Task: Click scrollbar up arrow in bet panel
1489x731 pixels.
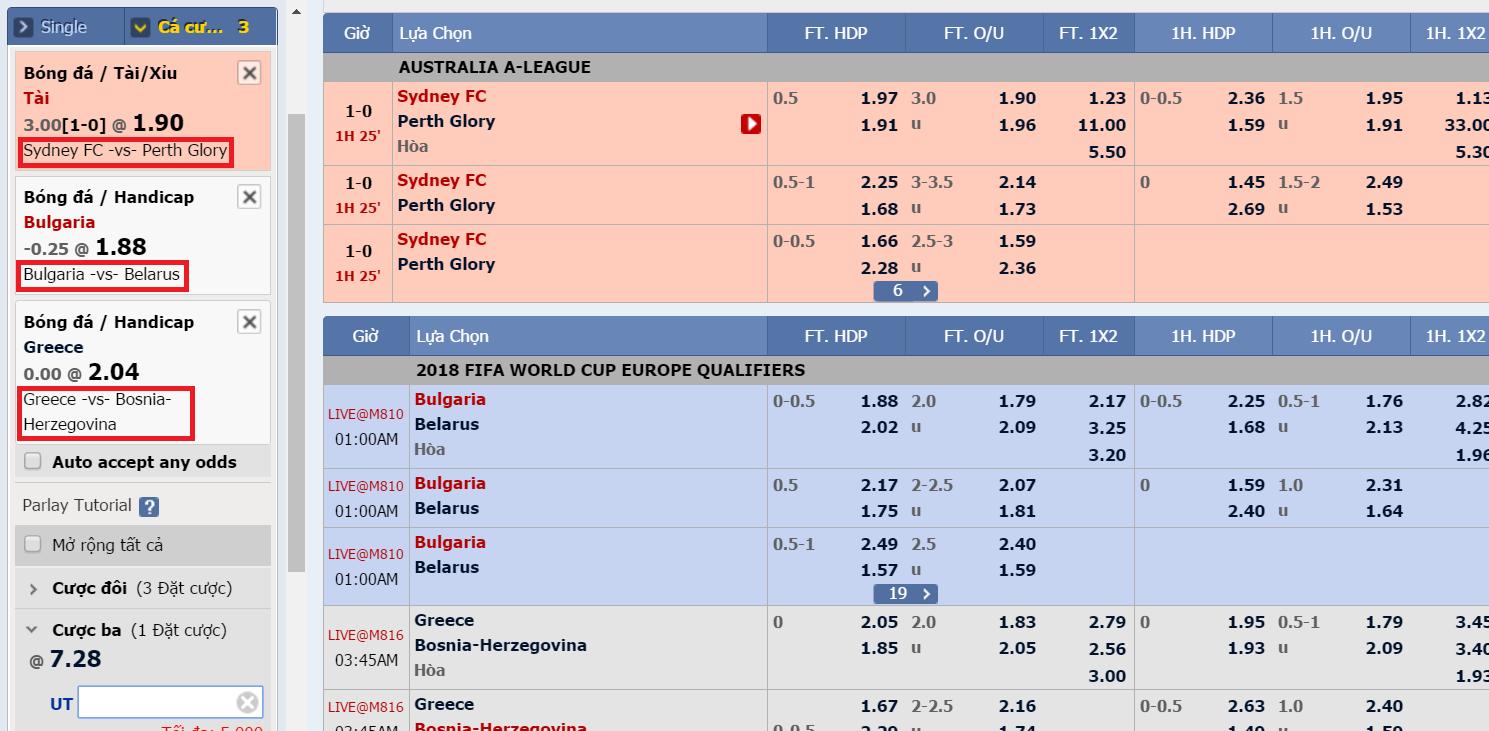Action: pyautogui.click(x=296, y=12)
